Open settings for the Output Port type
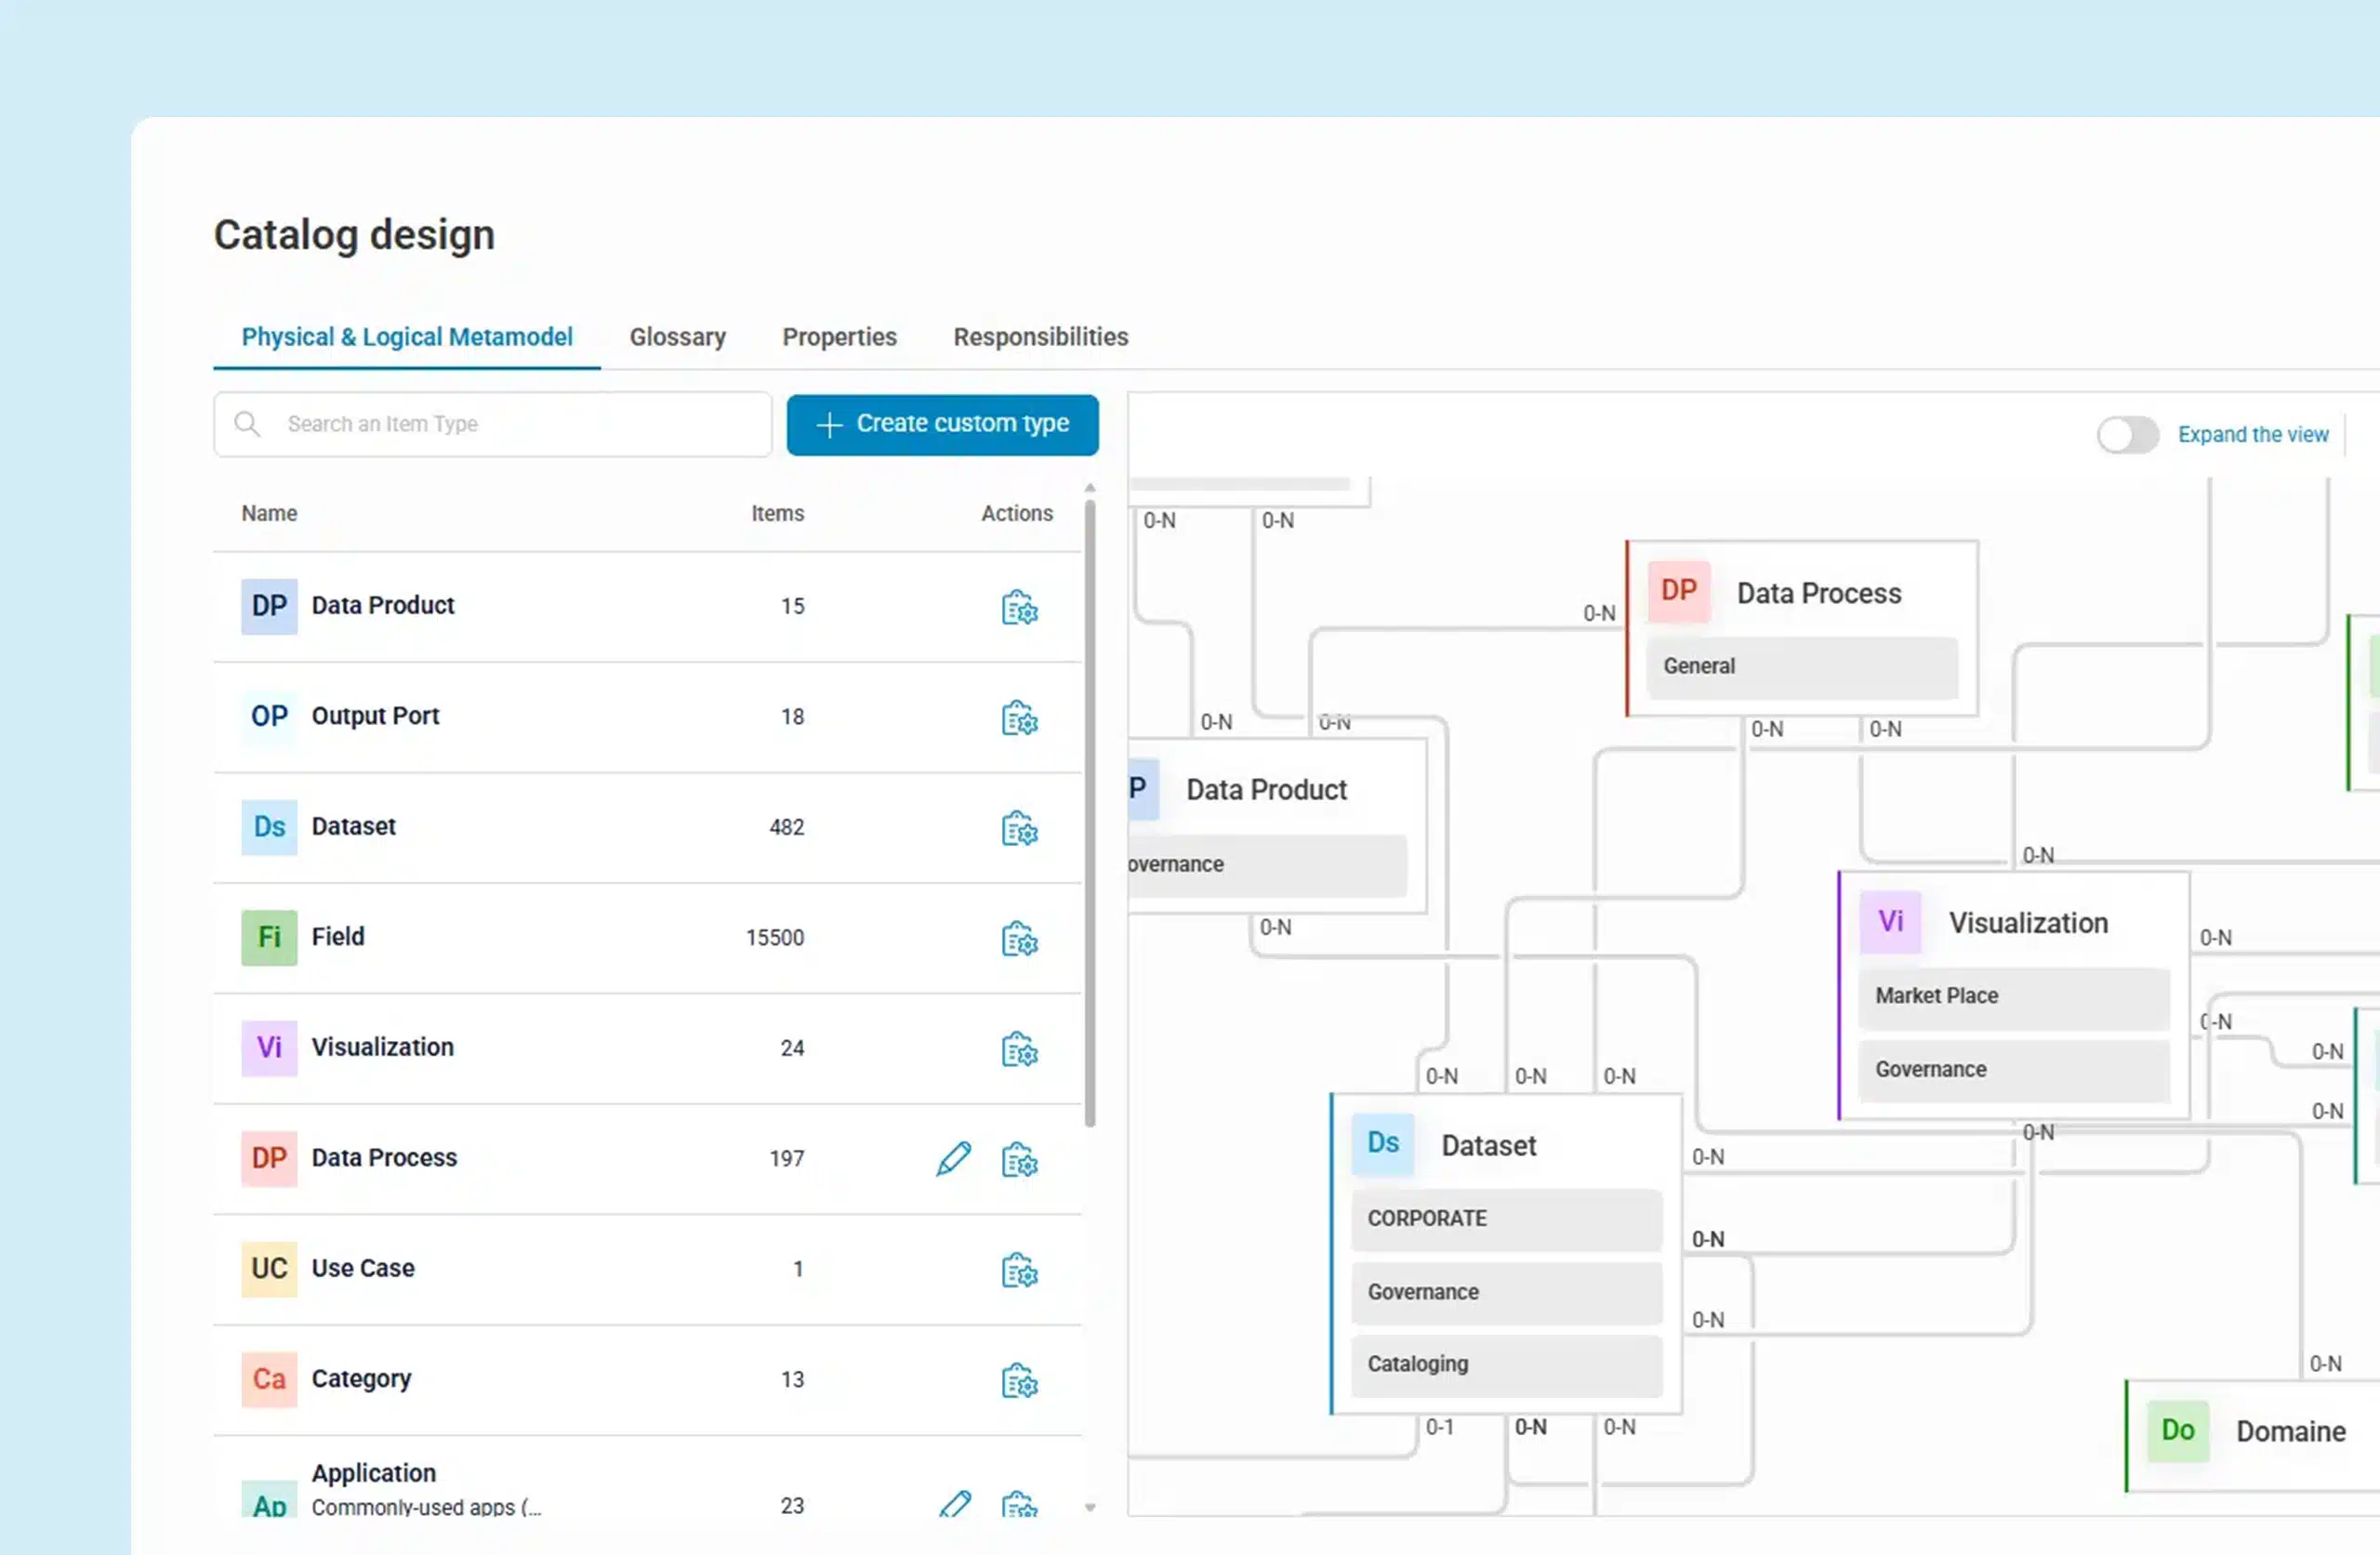The height and width of the screenshot is (1555, 2380). [x=1018, y=718]
